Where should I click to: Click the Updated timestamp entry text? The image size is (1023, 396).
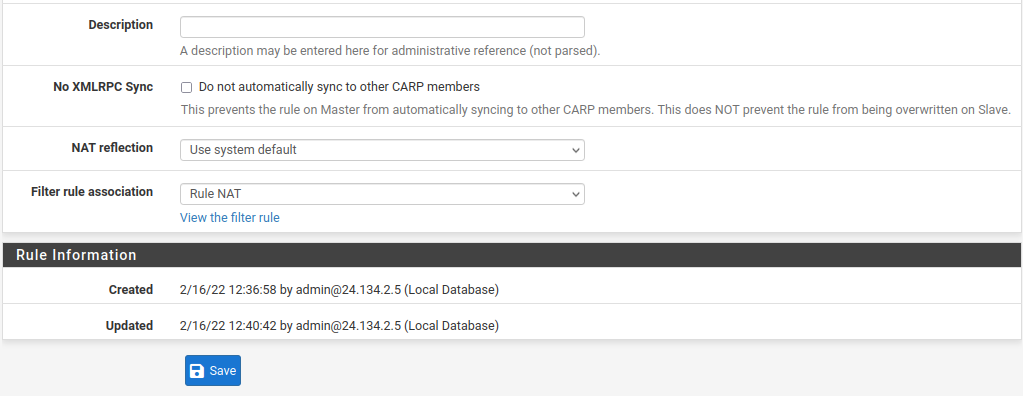(339, 326)
